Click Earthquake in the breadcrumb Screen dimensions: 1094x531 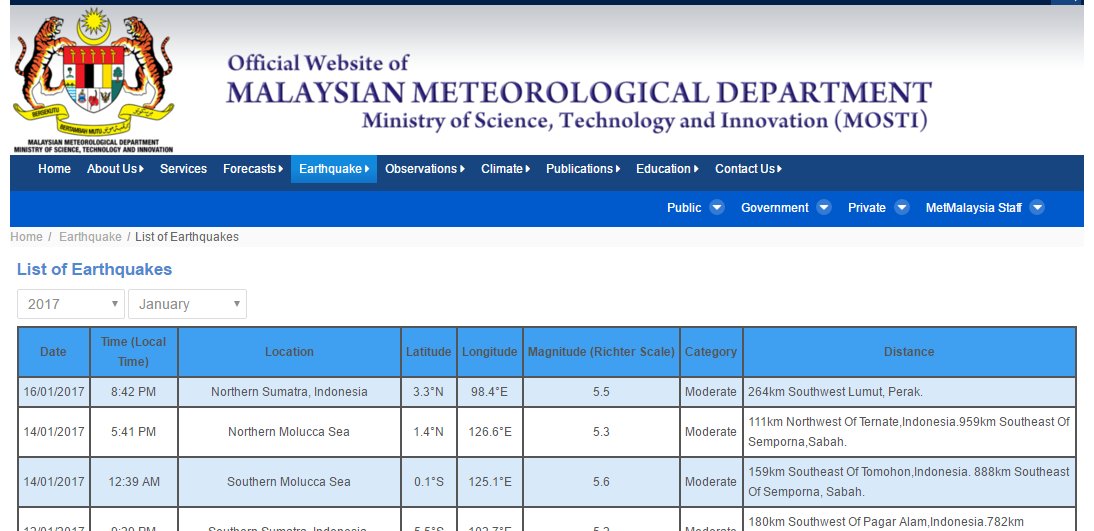pos(90,237)
